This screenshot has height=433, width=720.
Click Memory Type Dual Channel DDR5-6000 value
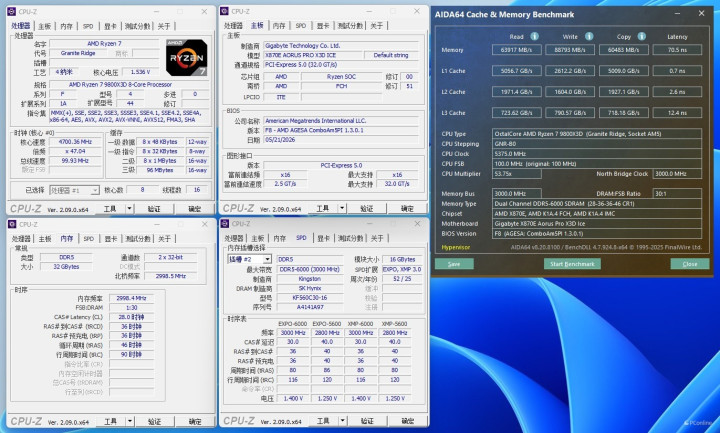[596, 203]
